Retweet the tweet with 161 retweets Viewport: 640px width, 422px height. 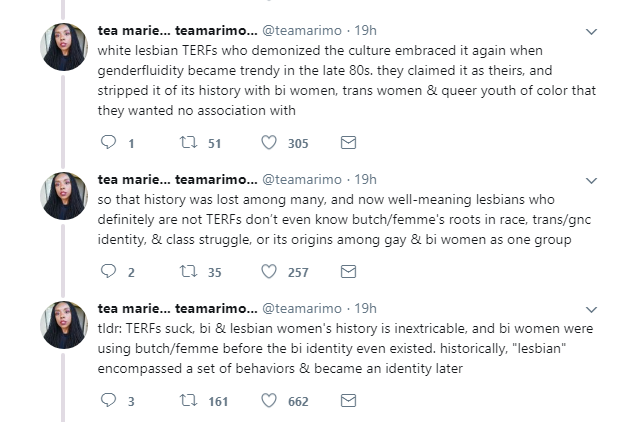(x=187, y=401)
